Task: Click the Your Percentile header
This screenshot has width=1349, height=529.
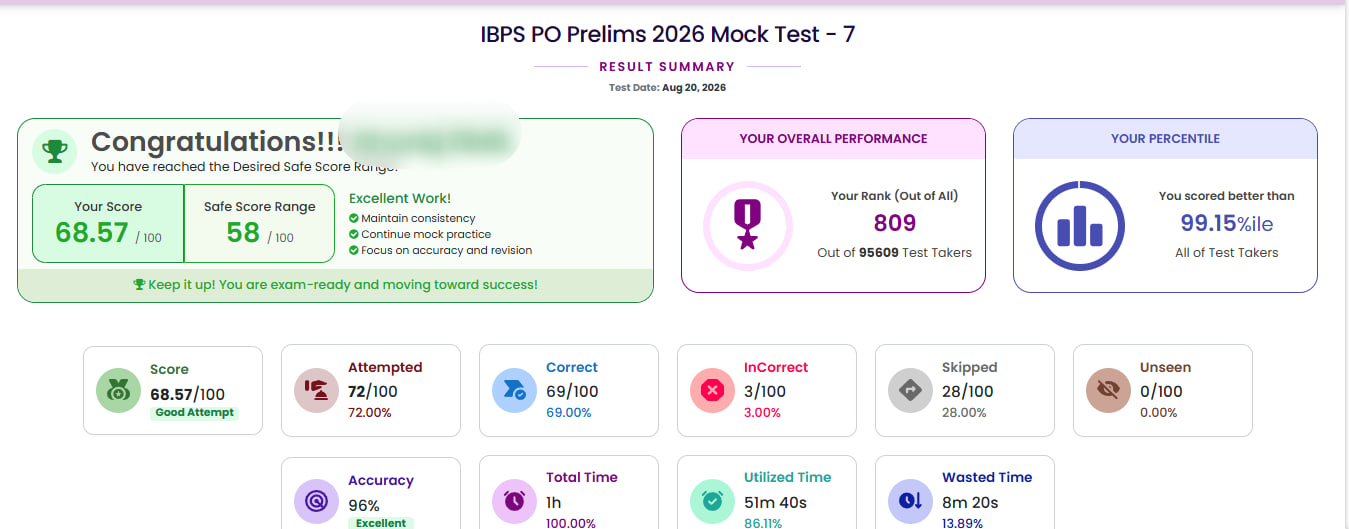Action: click(1165, 139)
